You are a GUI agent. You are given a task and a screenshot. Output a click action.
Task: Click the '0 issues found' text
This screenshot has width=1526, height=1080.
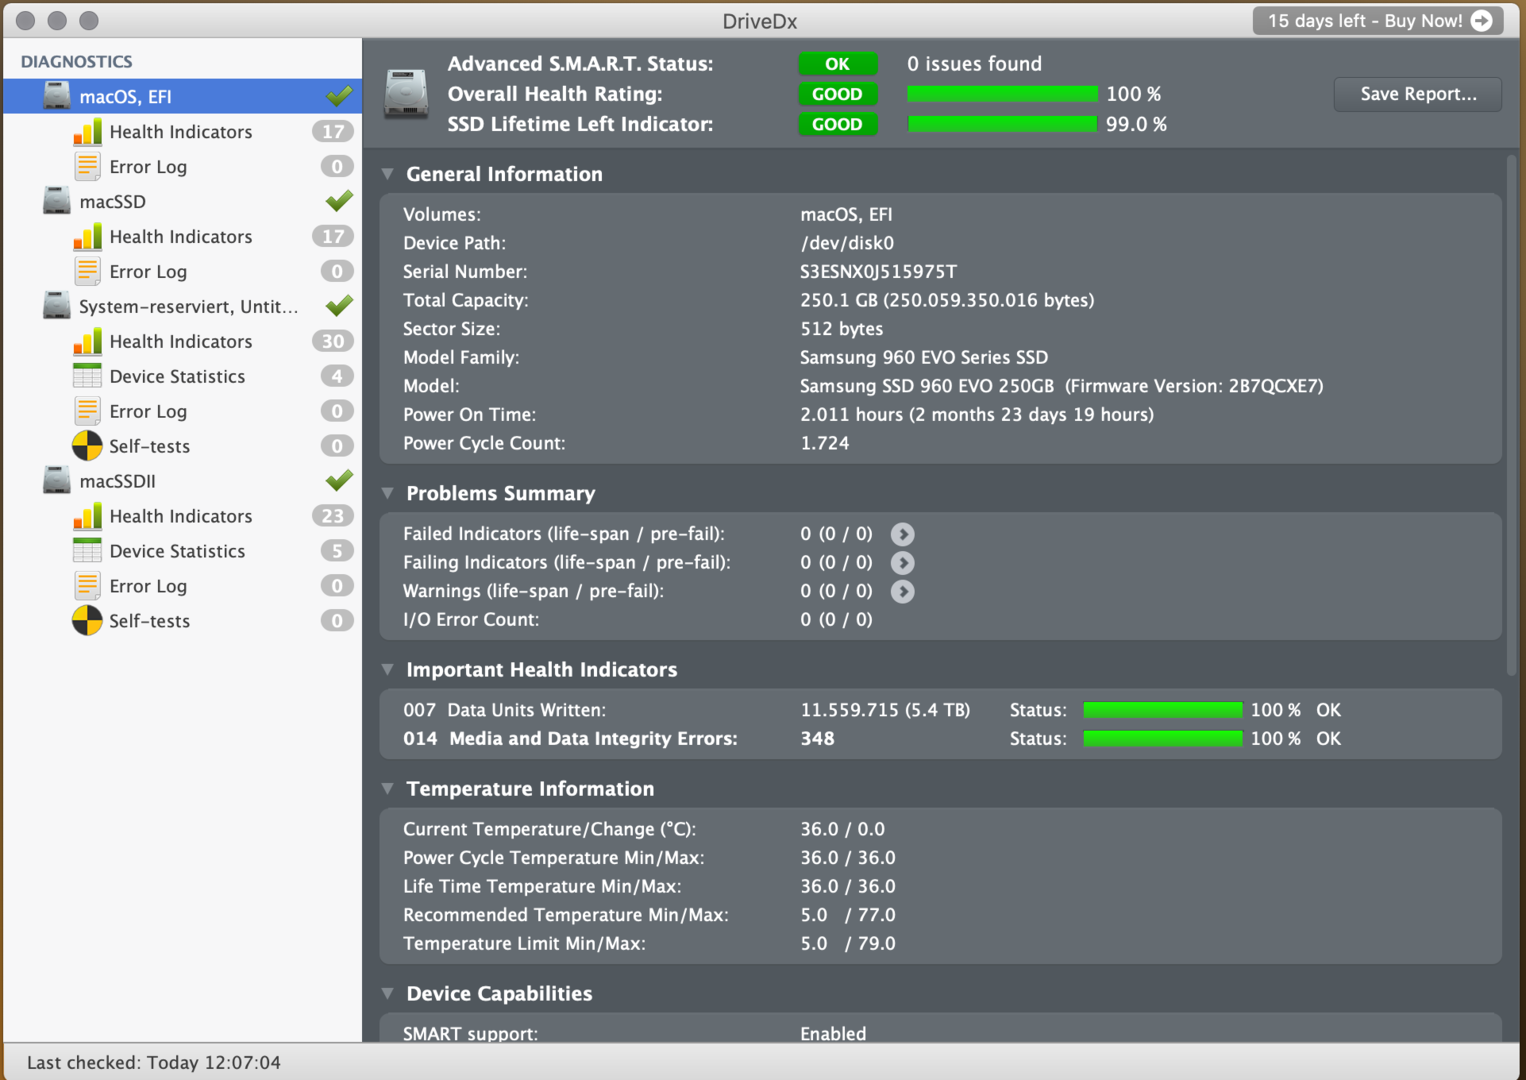[x=974, y=64]
